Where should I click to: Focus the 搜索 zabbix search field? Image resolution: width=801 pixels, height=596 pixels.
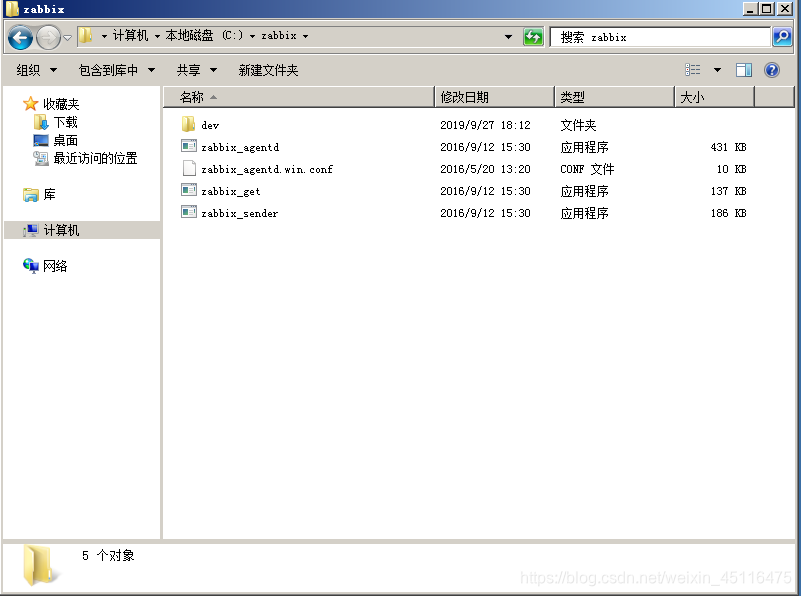[660, 37]
